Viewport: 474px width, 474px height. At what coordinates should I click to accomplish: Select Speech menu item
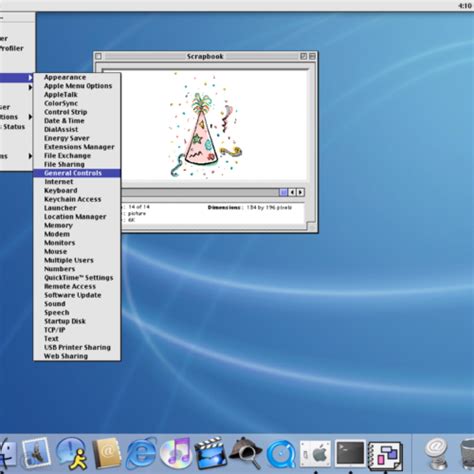click(77, 313)
